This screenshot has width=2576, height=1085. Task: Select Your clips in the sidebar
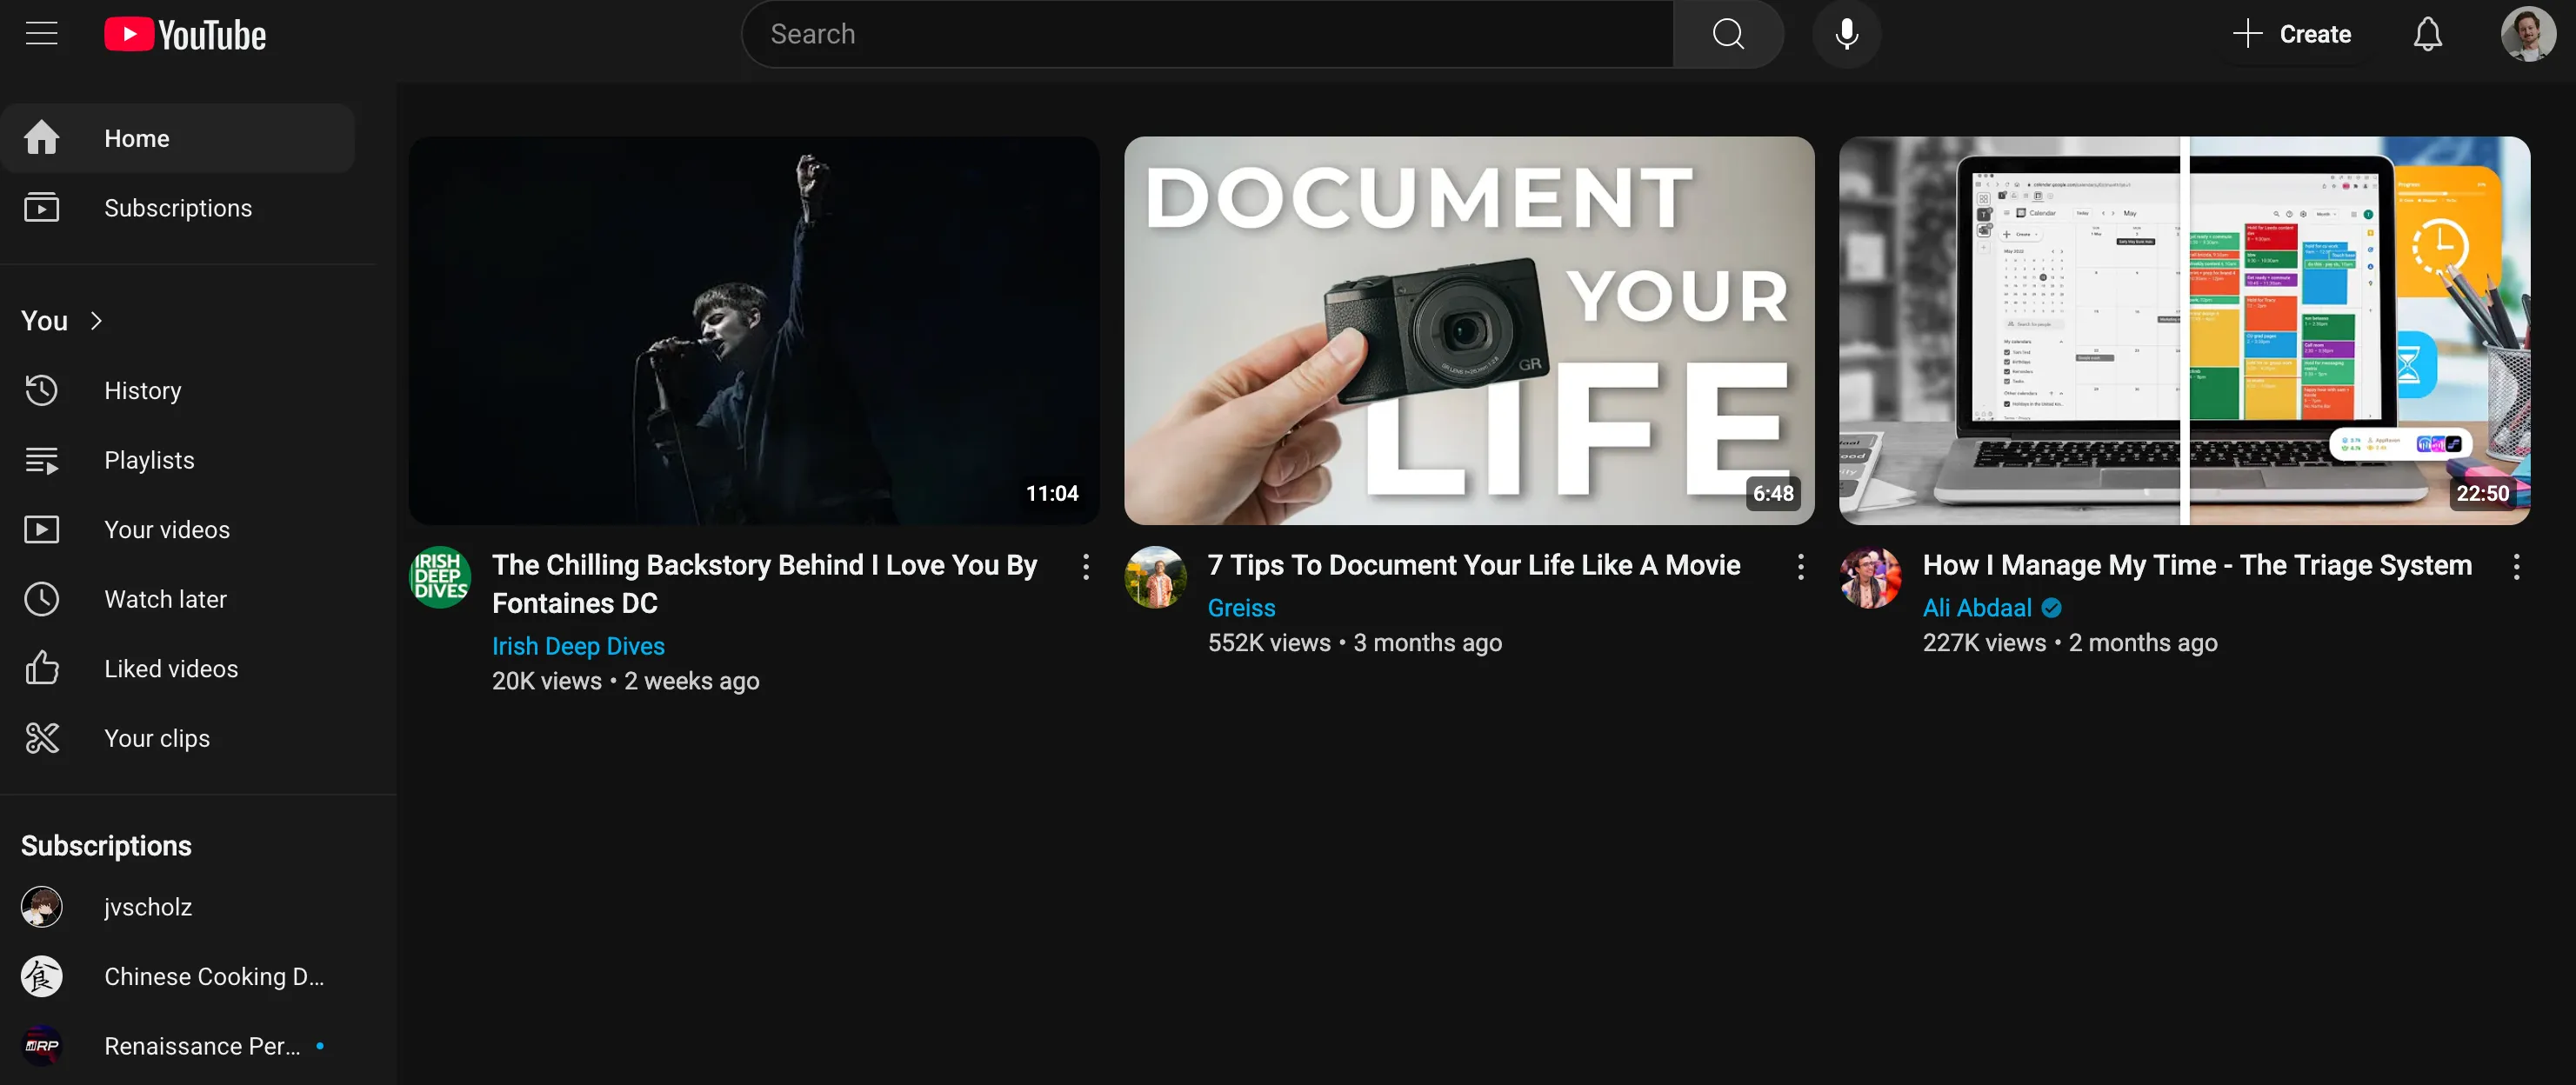click(x=156, y=738)
